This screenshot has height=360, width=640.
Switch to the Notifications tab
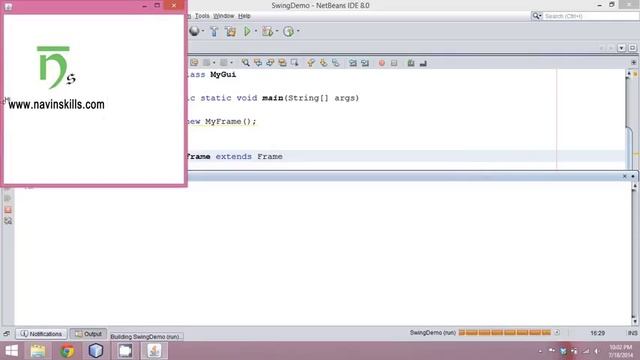[x=41, y=333]
